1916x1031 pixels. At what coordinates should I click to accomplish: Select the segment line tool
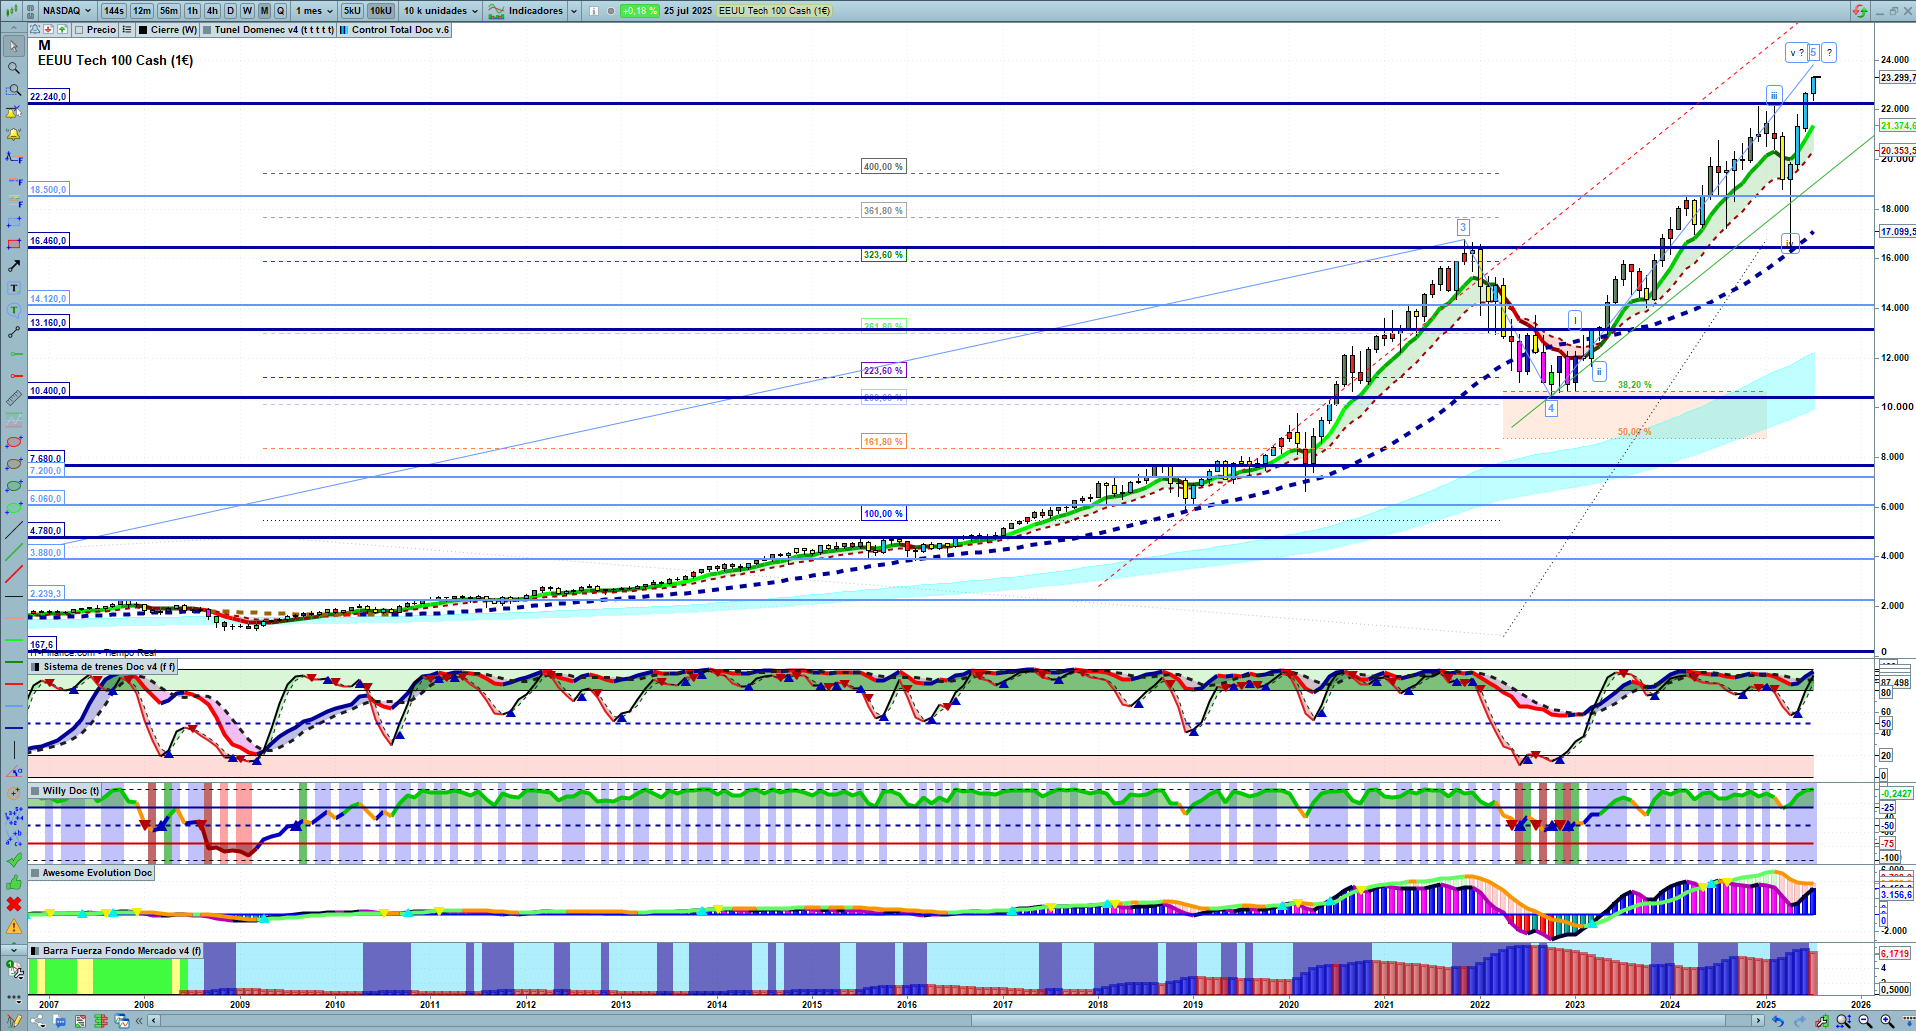pyautogui.click(x=13, y=332)
